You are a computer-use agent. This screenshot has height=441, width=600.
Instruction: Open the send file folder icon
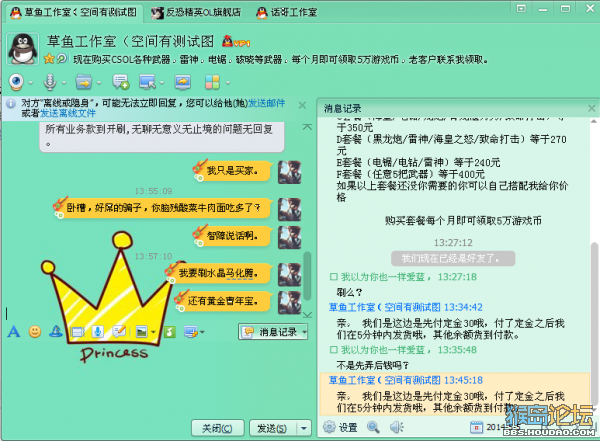[84, 82]
